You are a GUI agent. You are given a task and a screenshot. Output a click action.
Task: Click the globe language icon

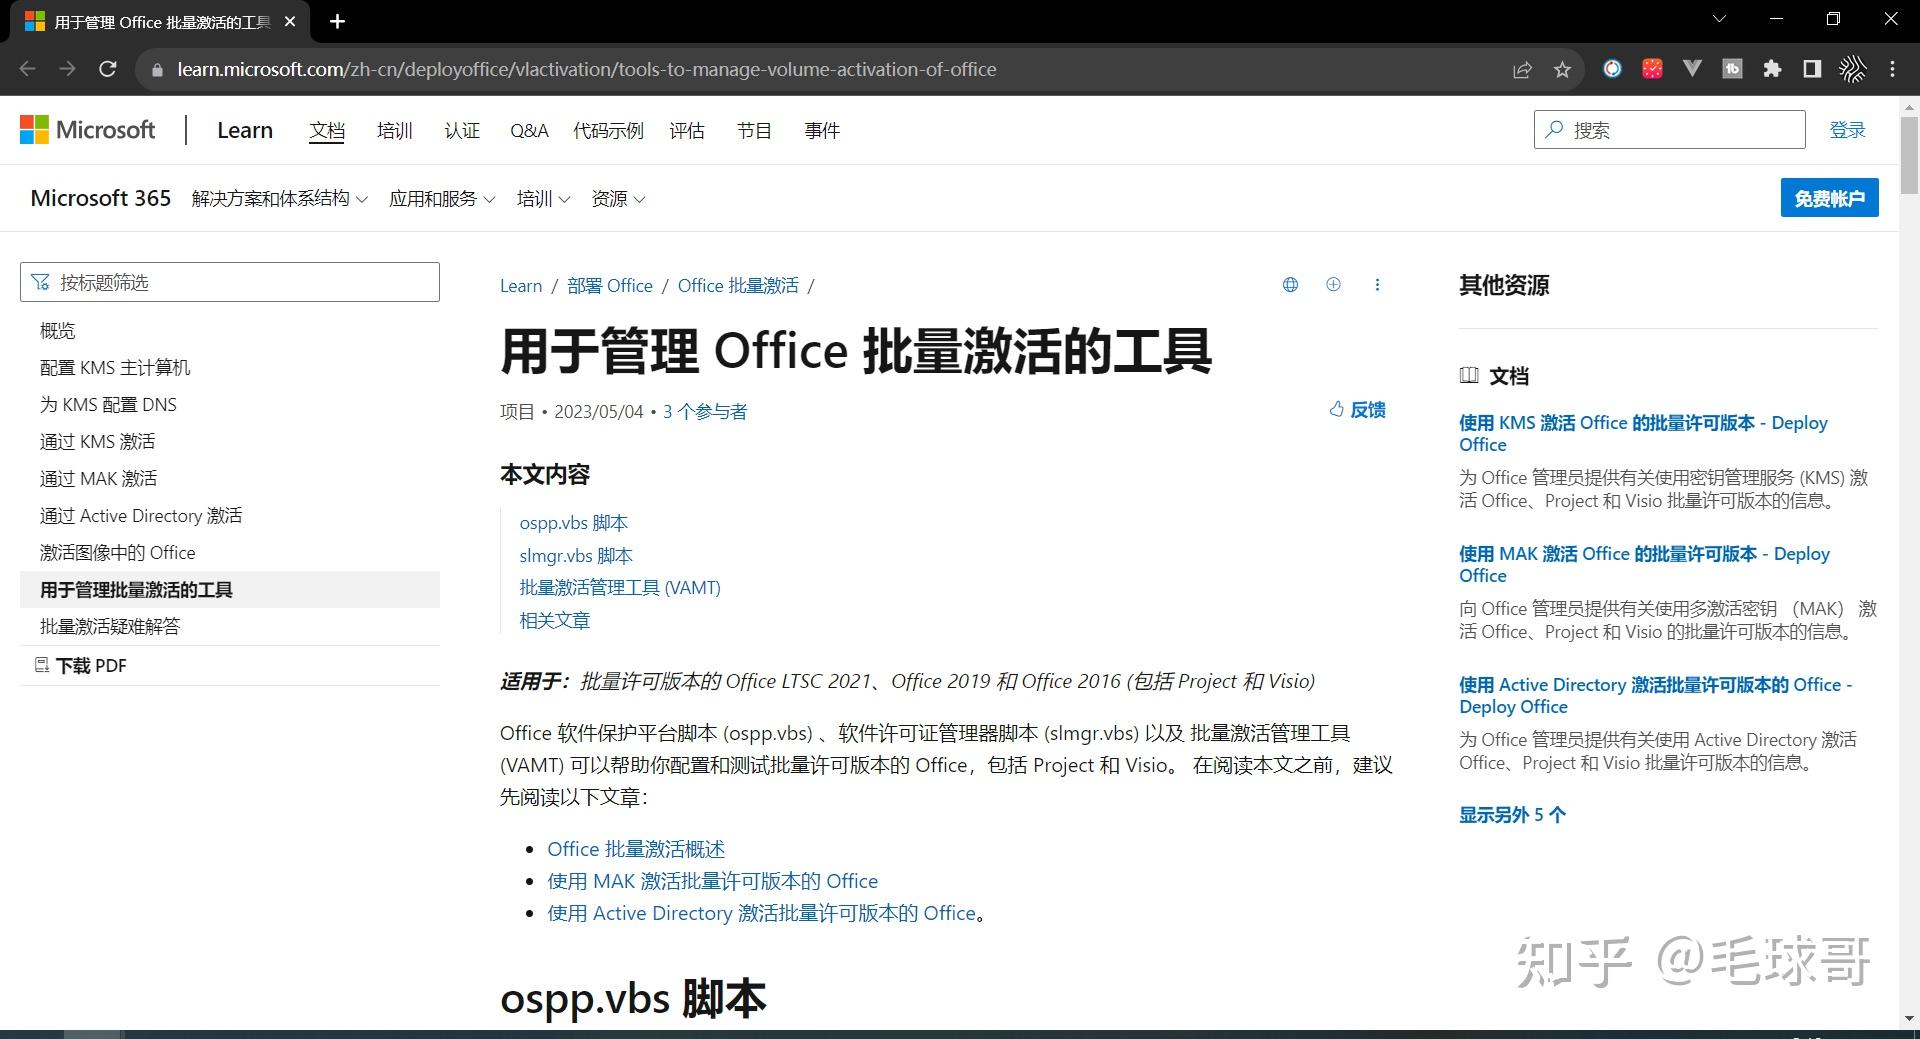(x=1290, y=285)
